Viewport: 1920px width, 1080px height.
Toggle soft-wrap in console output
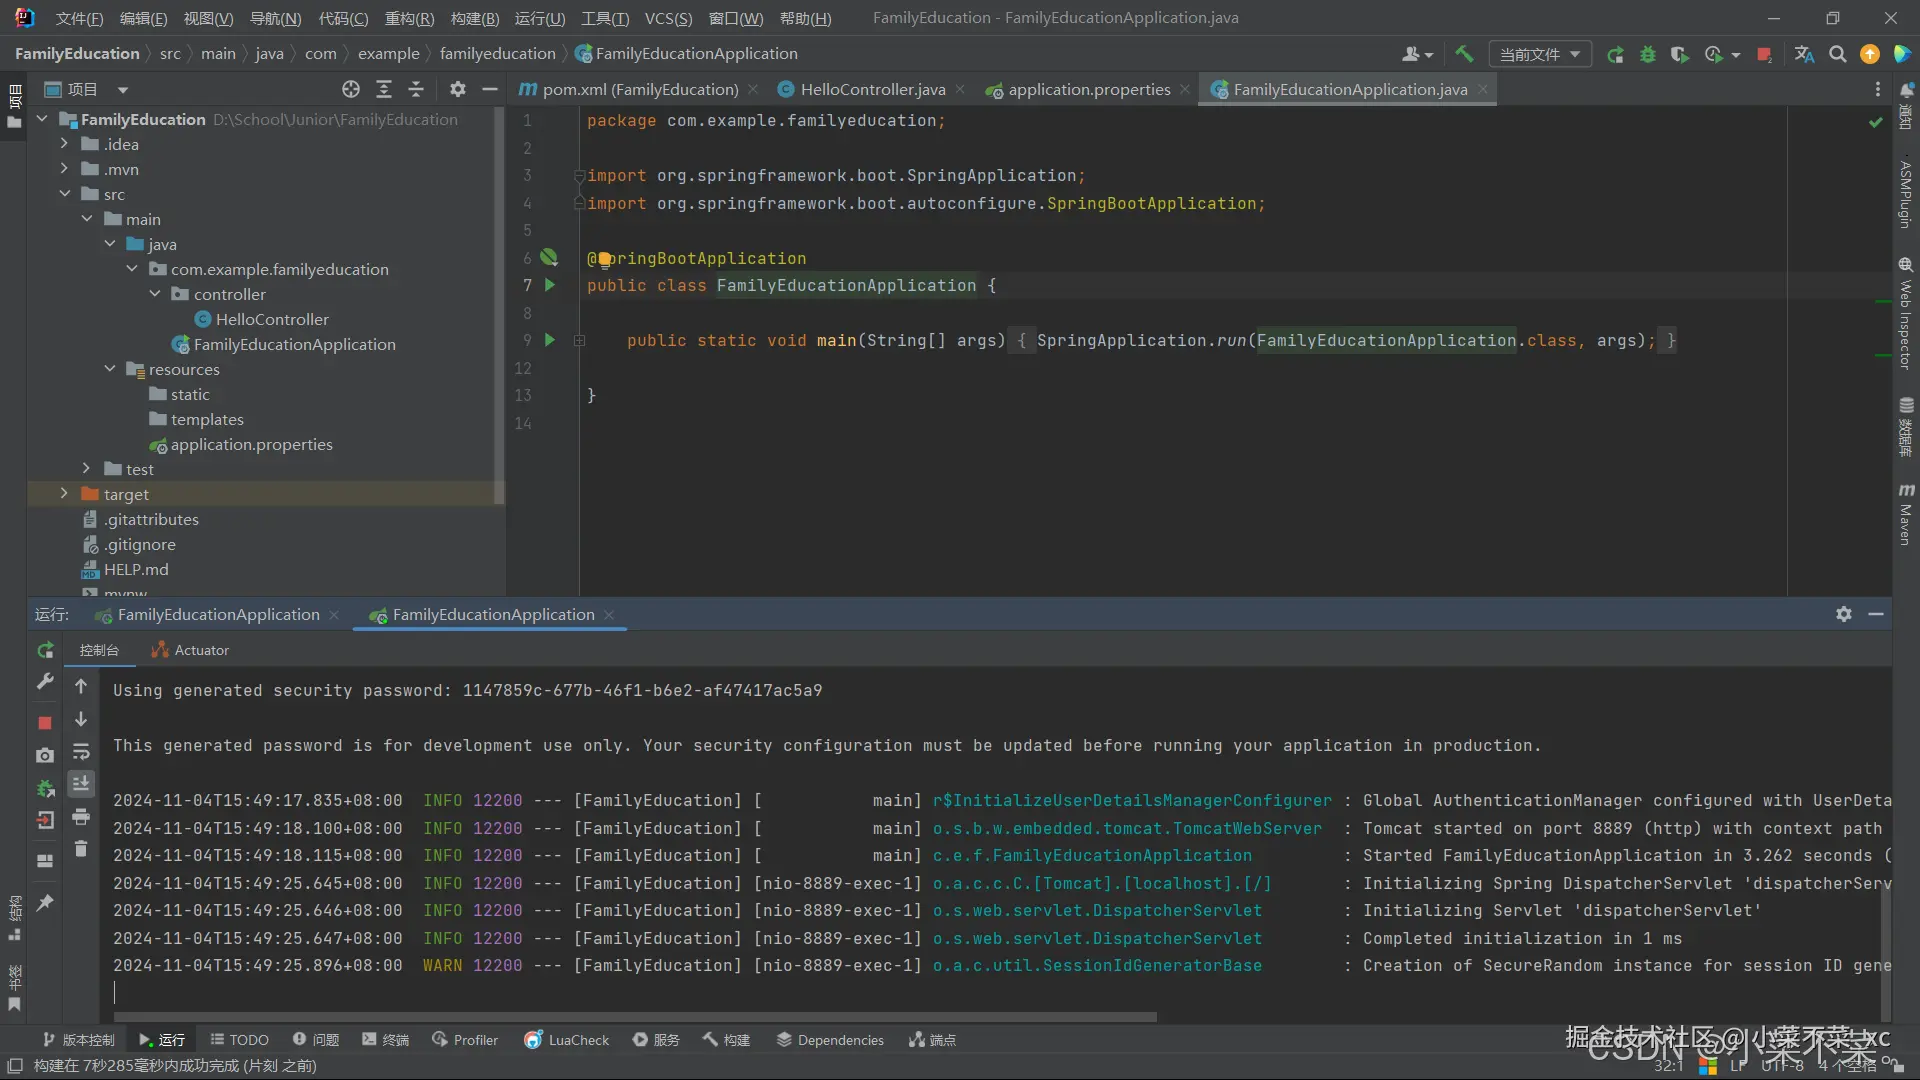point(81,752)
